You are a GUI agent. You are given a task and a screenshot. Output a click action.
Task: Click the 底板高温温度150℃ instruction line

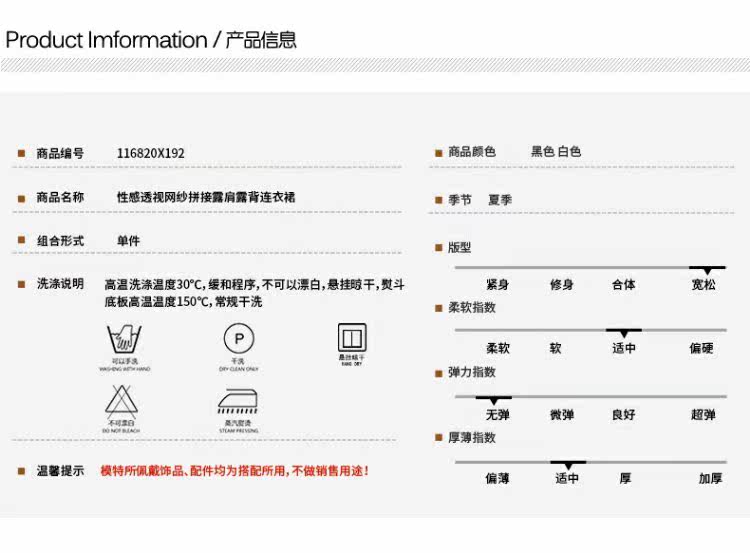point(183,302)
